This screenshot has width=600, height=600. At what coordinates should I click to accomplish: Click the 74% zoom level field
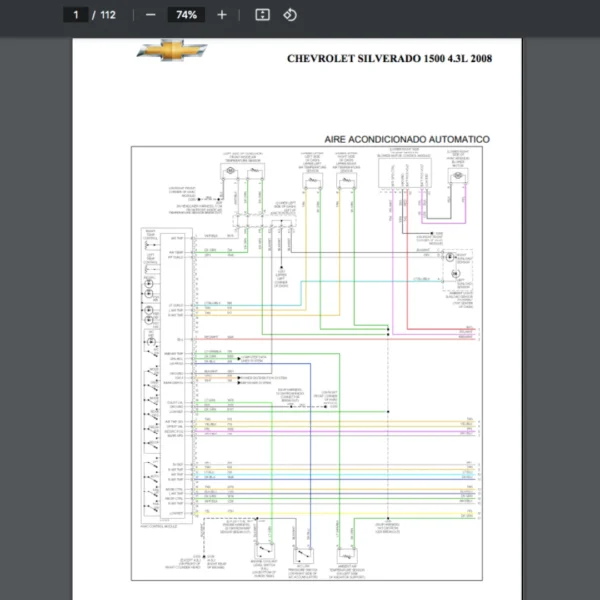pyautogui.click(x=186, y=15)
